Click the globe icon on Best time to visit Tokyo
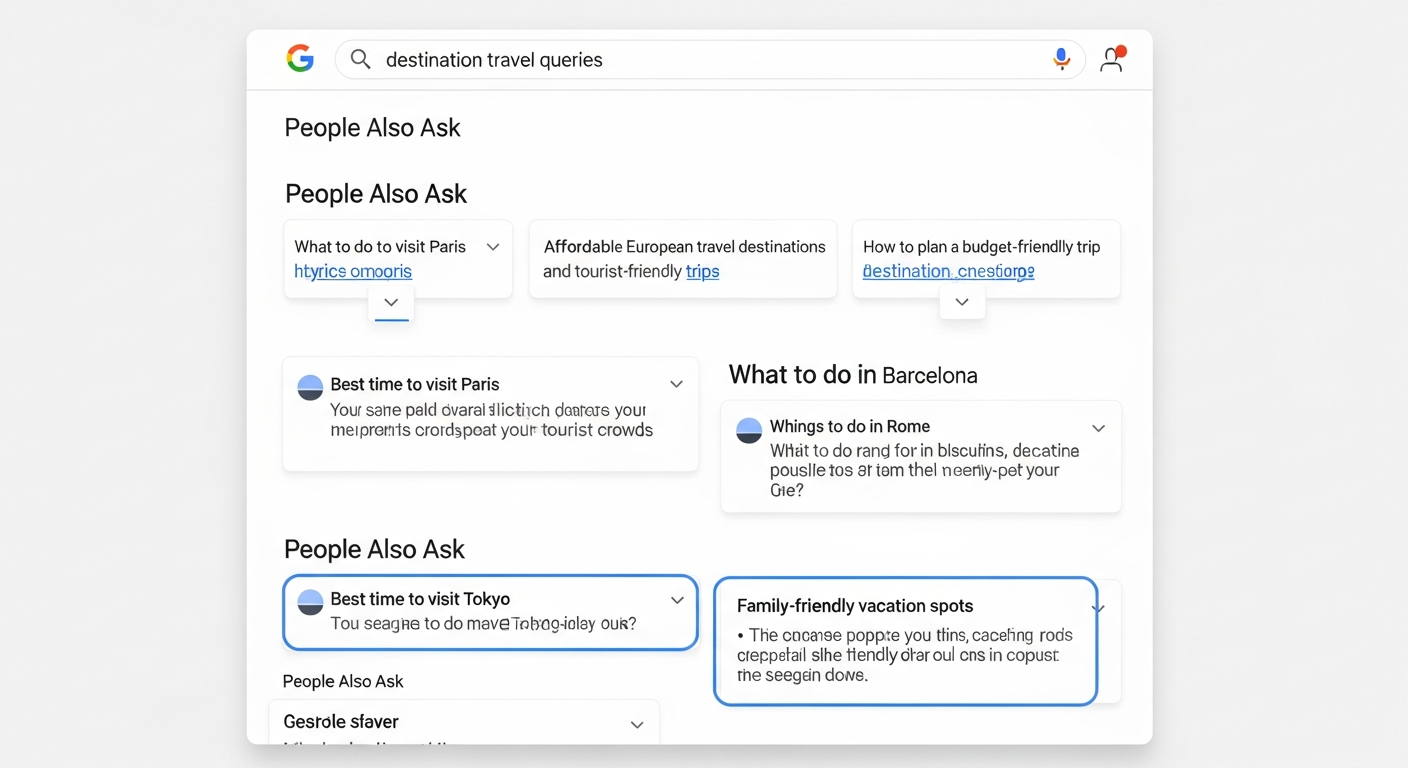 point(310,601)
